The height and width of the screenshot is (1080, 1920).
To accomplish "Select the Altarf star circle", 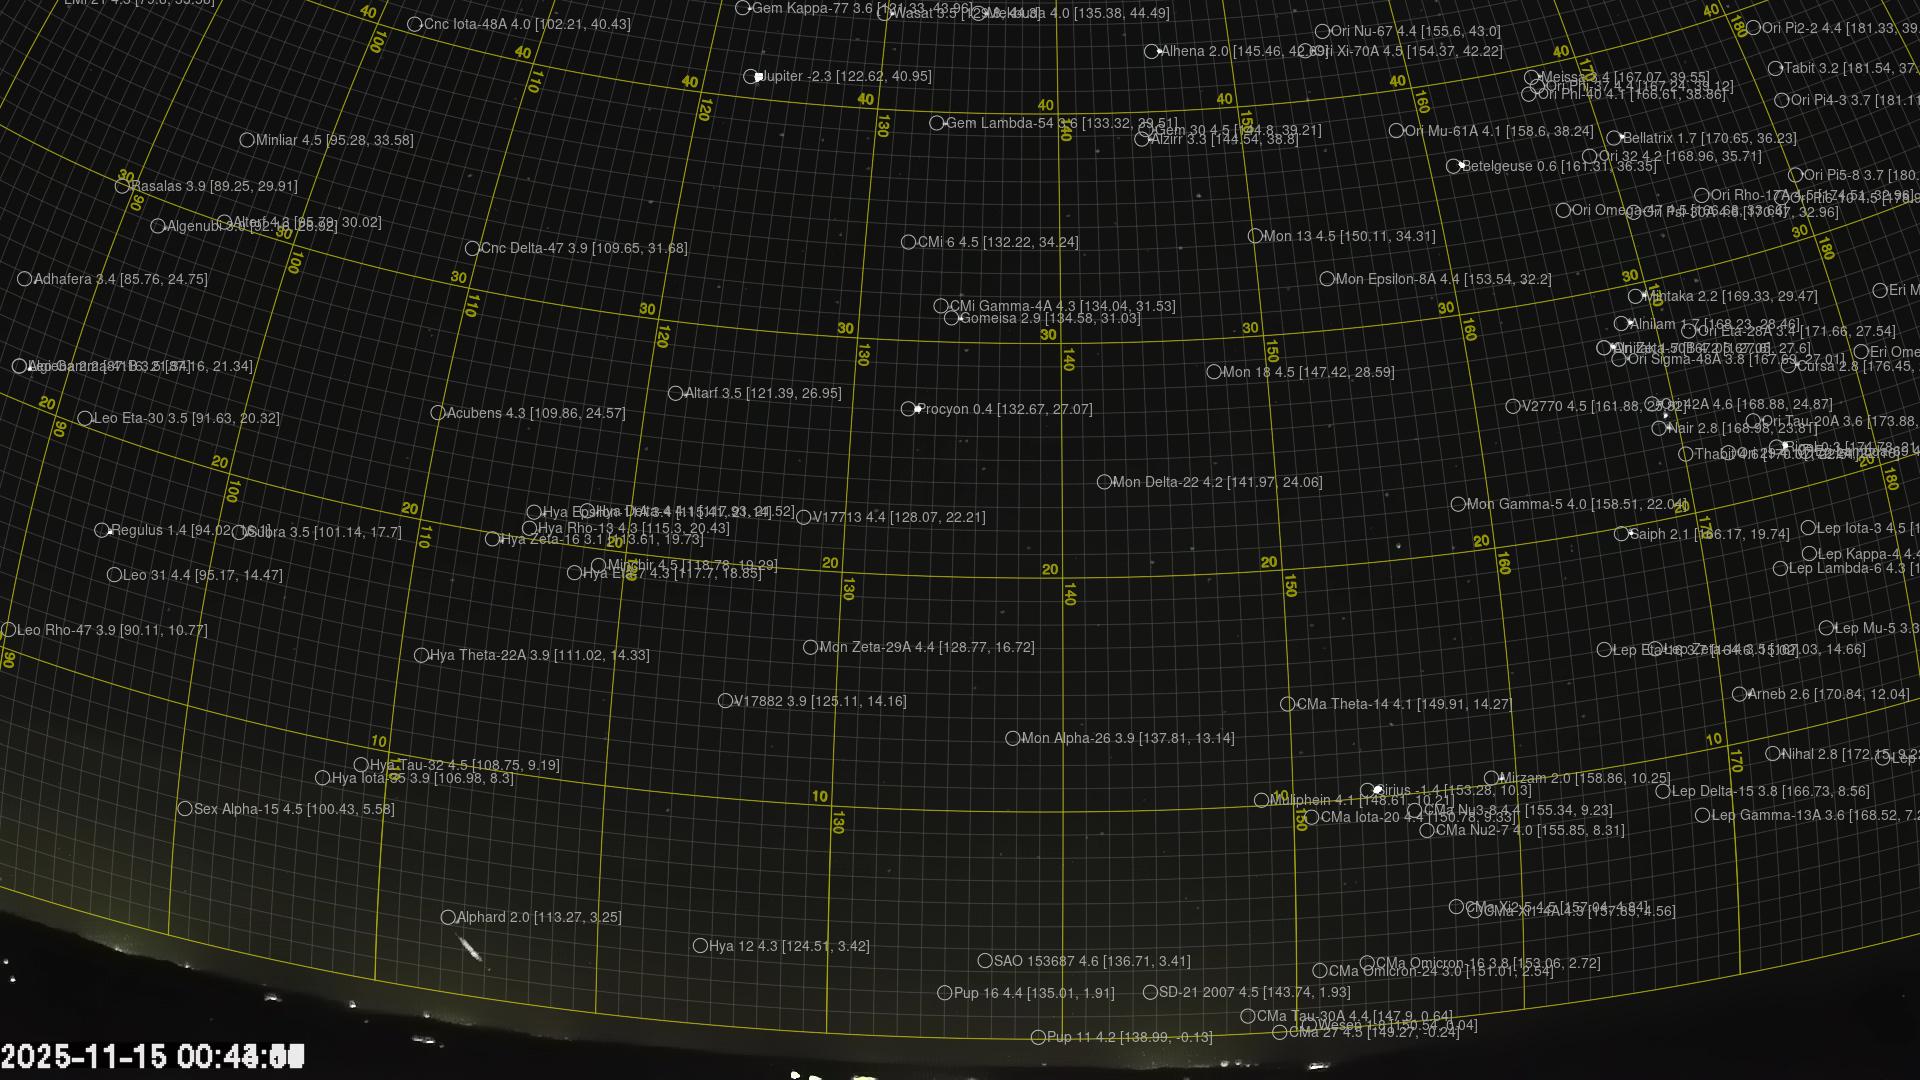I will point(675,394).
